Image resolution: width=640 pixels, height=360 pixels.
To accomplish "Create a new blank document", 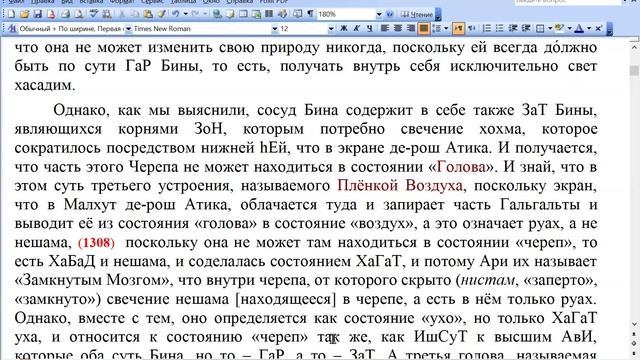I will pos(11,14).
